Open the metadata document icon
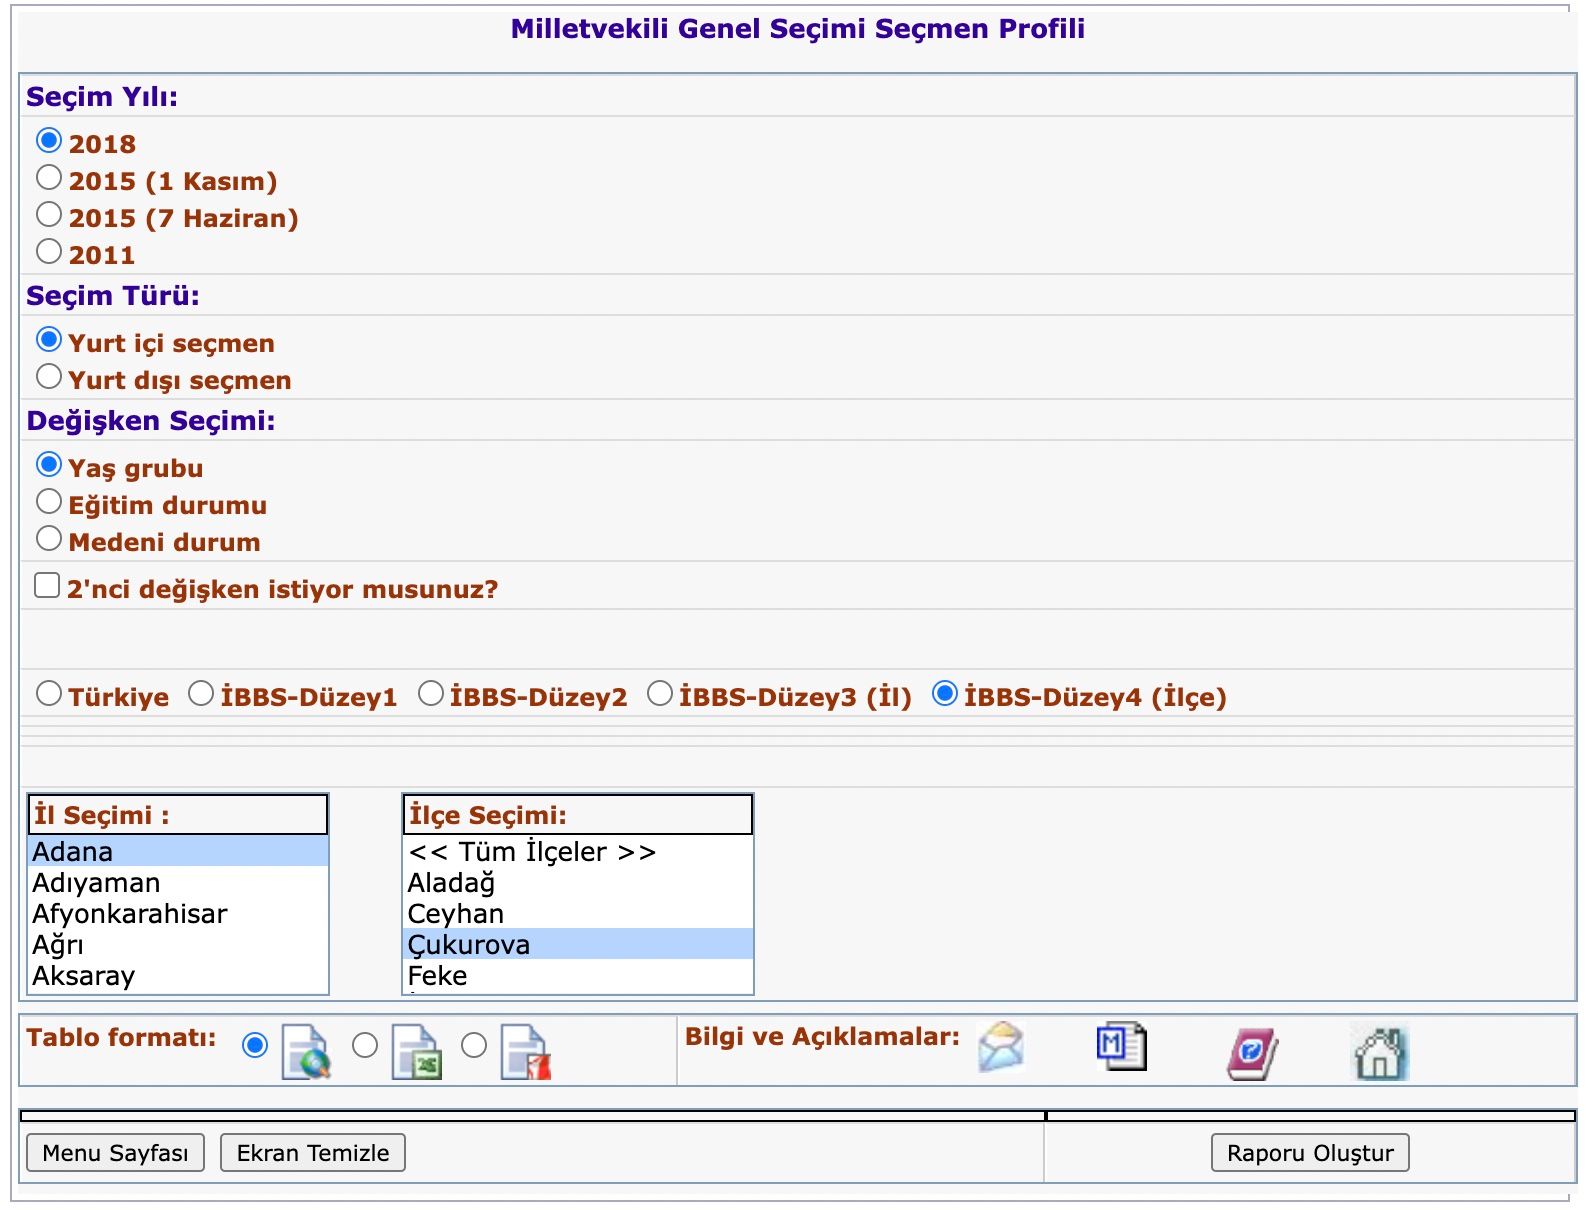Screen dimensions: 1596x1210 point(1121,1047)
